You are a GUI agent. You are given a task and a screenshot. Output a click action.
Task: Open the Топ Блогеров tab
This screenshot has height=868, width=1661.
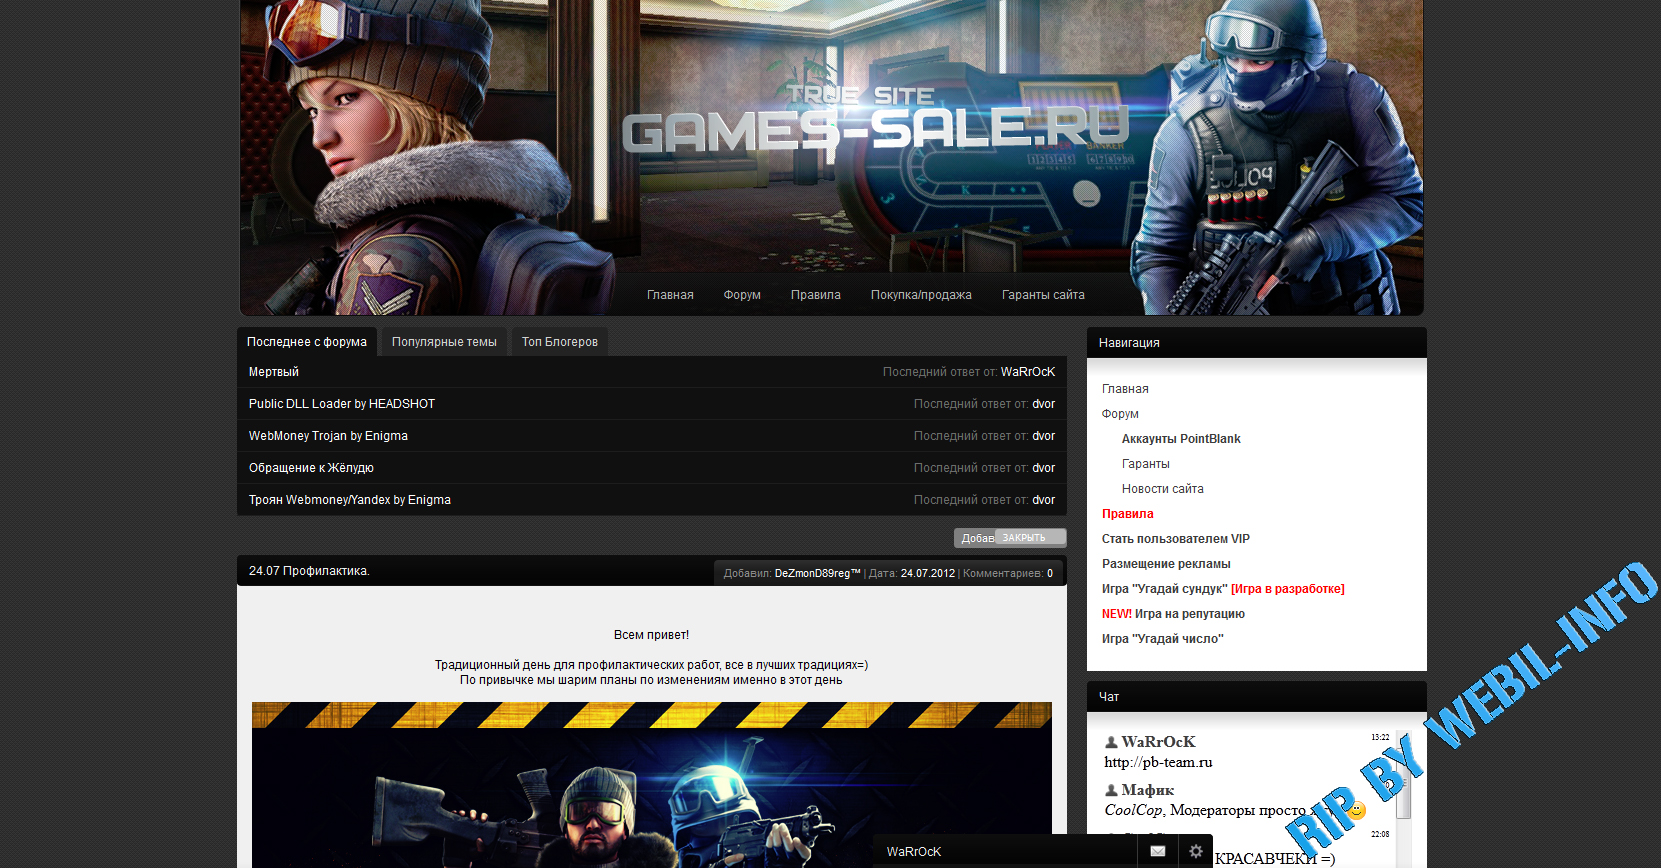click(560, 342)
